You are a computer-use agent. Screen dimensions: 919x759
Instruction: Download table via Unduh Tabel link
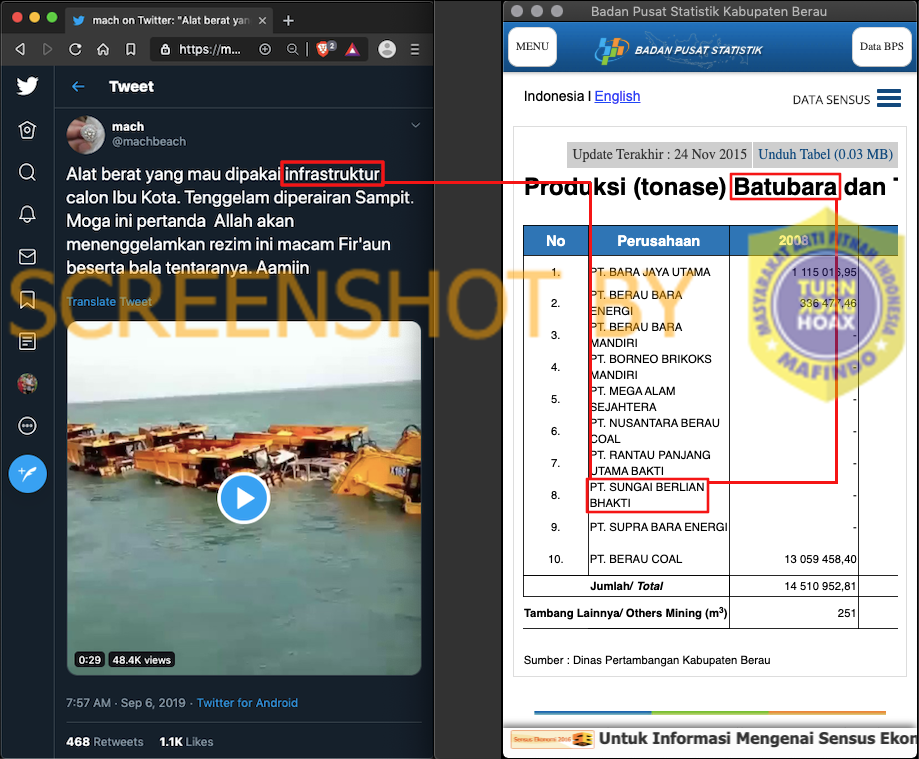point(825,155)
